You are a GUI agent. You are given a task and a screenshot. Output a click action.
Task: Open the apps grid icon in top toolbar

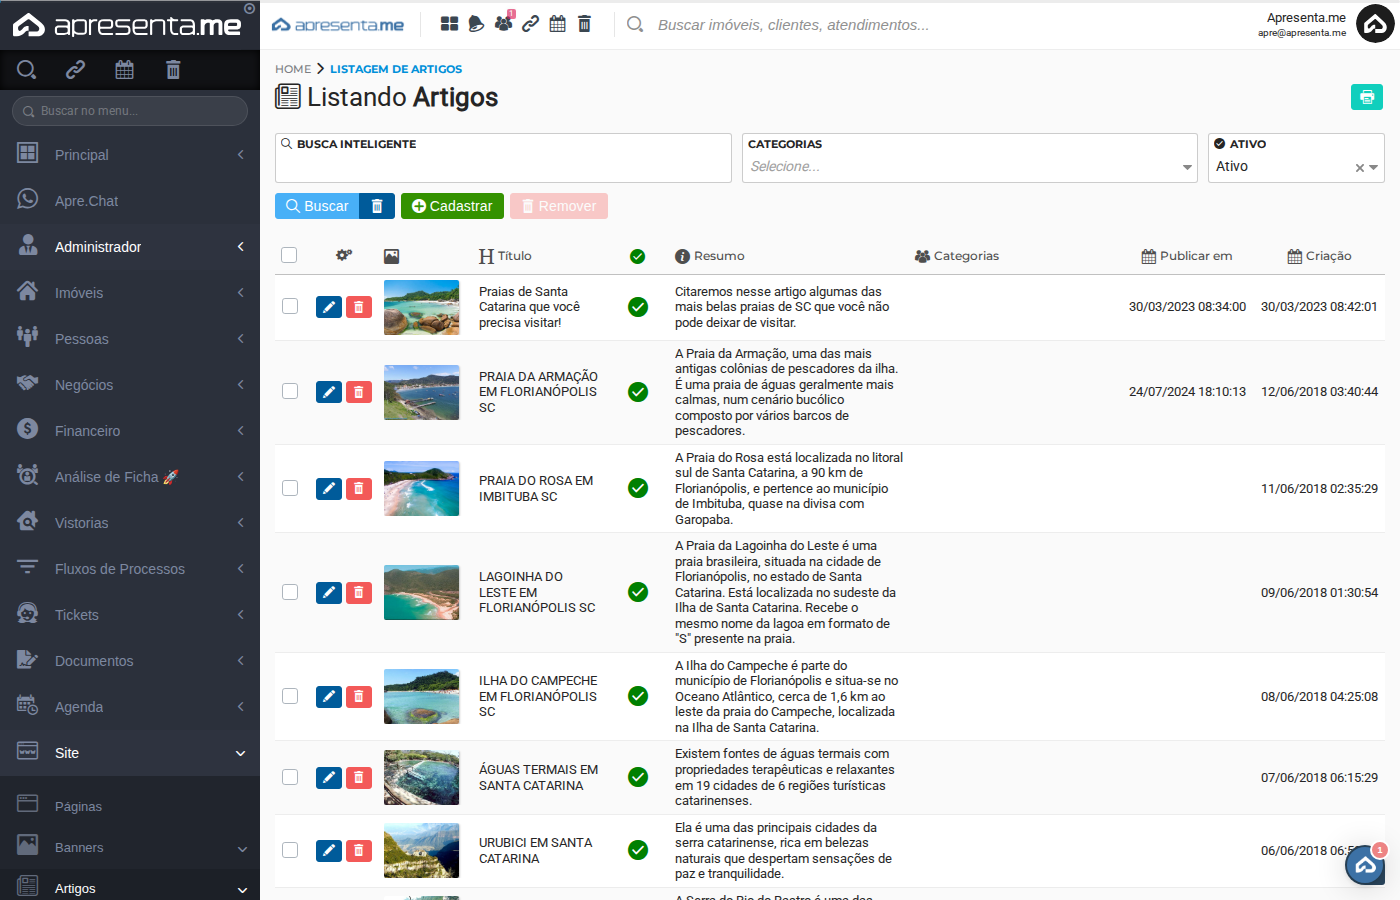pyautogui.click(x=448, y=22)
